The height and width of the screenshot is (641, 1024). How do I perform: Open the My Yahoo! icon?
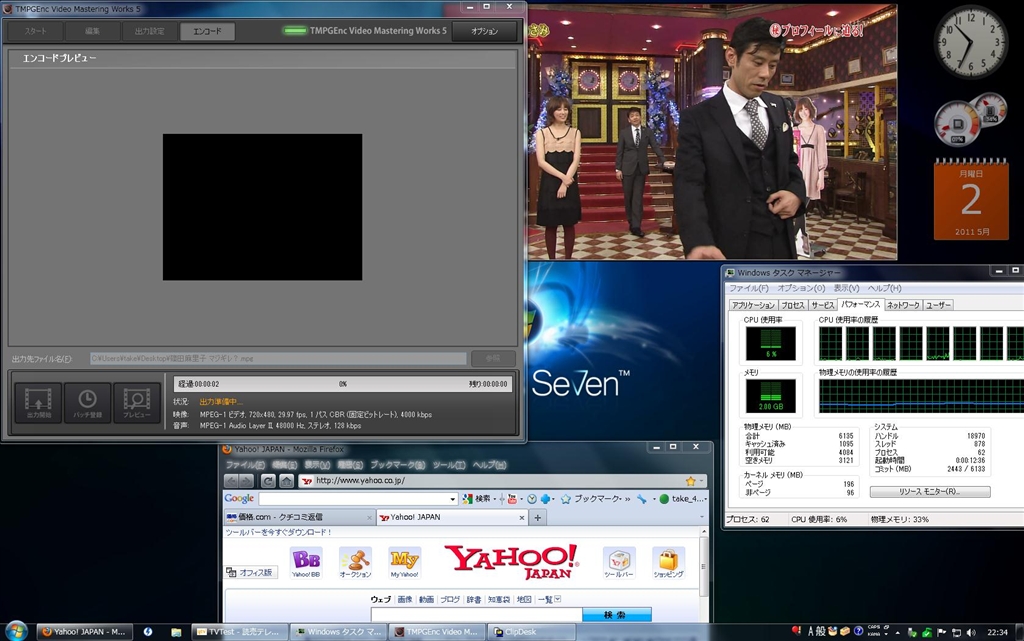point(404,563)
